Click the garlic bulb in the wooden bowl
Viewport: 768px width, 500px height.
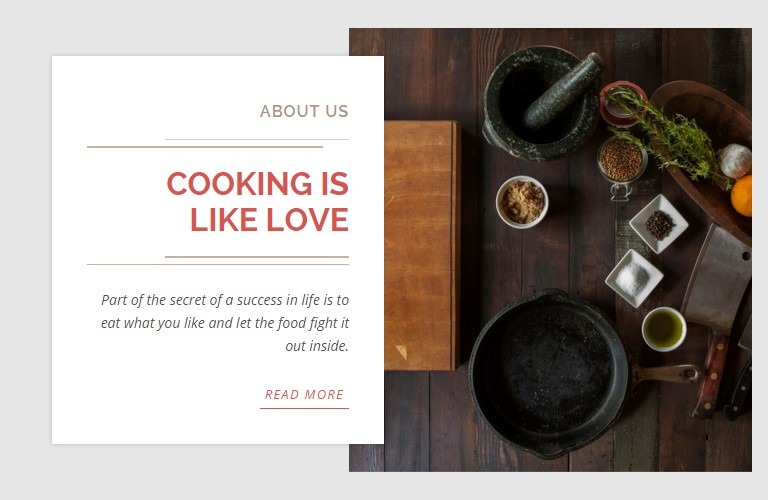(x=735, y=161)
